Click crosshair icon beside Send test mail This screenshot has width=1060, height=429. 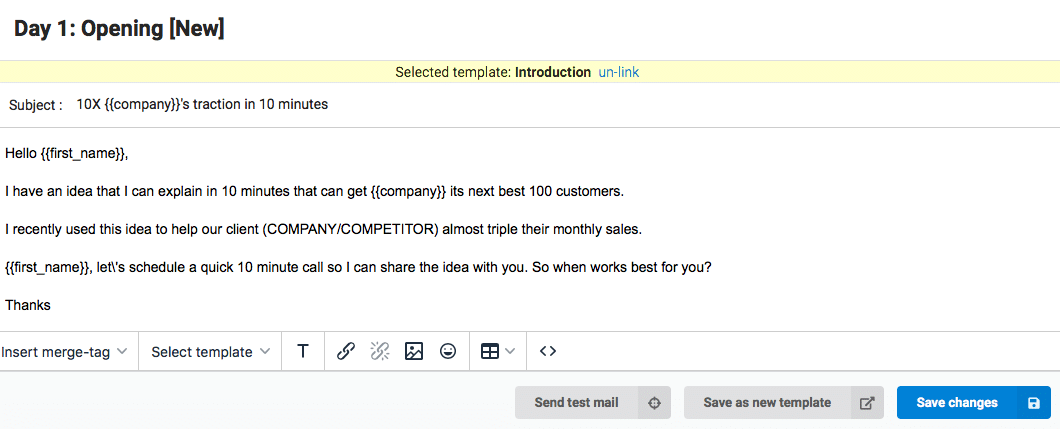tap(654, 403)
